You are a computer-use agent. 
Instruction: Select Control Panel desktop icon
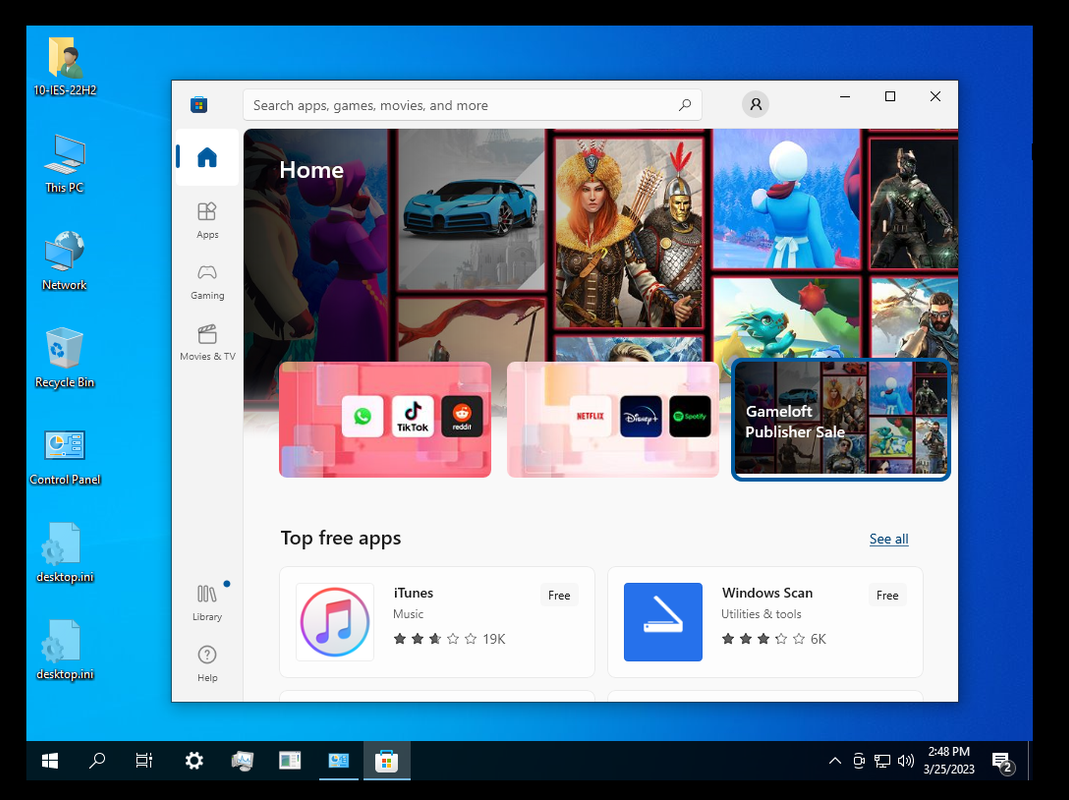[65, 456]
